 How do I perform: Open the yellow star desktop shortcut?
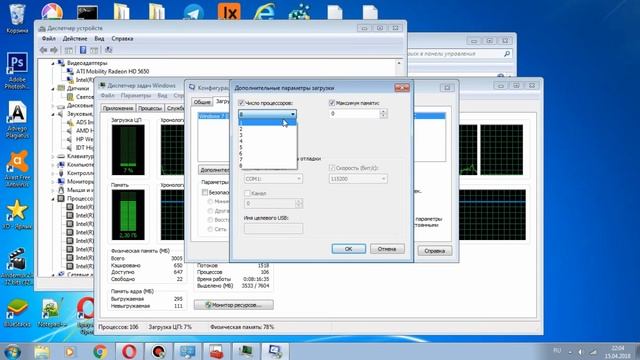pos(17,214)
